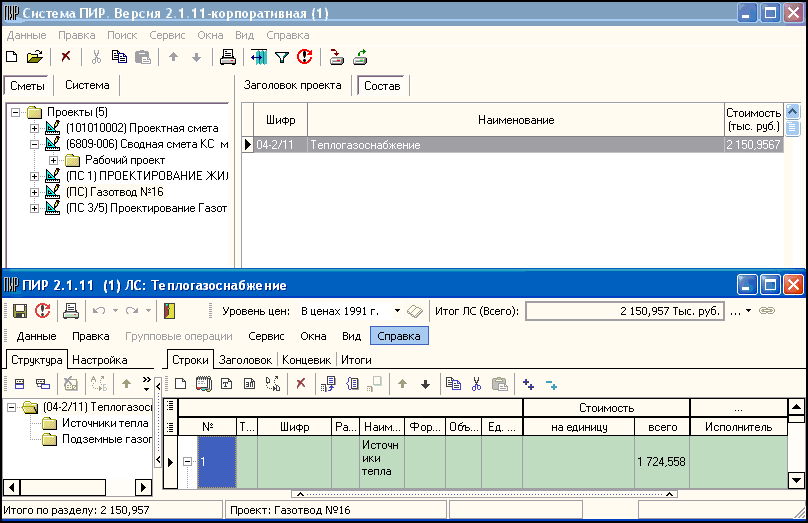Collapse the Проекты (5) root node
Screen dimensions: 808x523
(x=15, y=112)
